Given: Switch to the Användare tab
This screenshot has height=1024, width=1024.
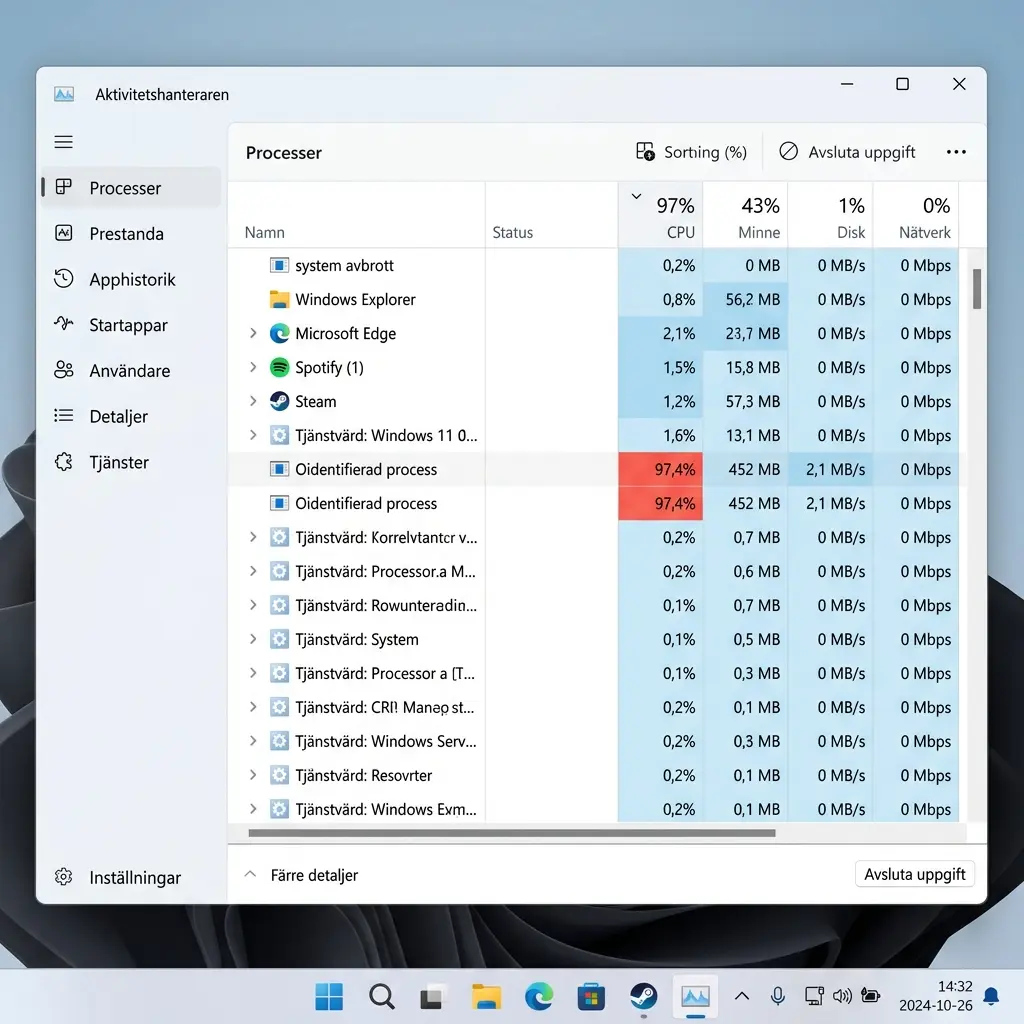Looking at the screenshot, I should click(131, 370).
